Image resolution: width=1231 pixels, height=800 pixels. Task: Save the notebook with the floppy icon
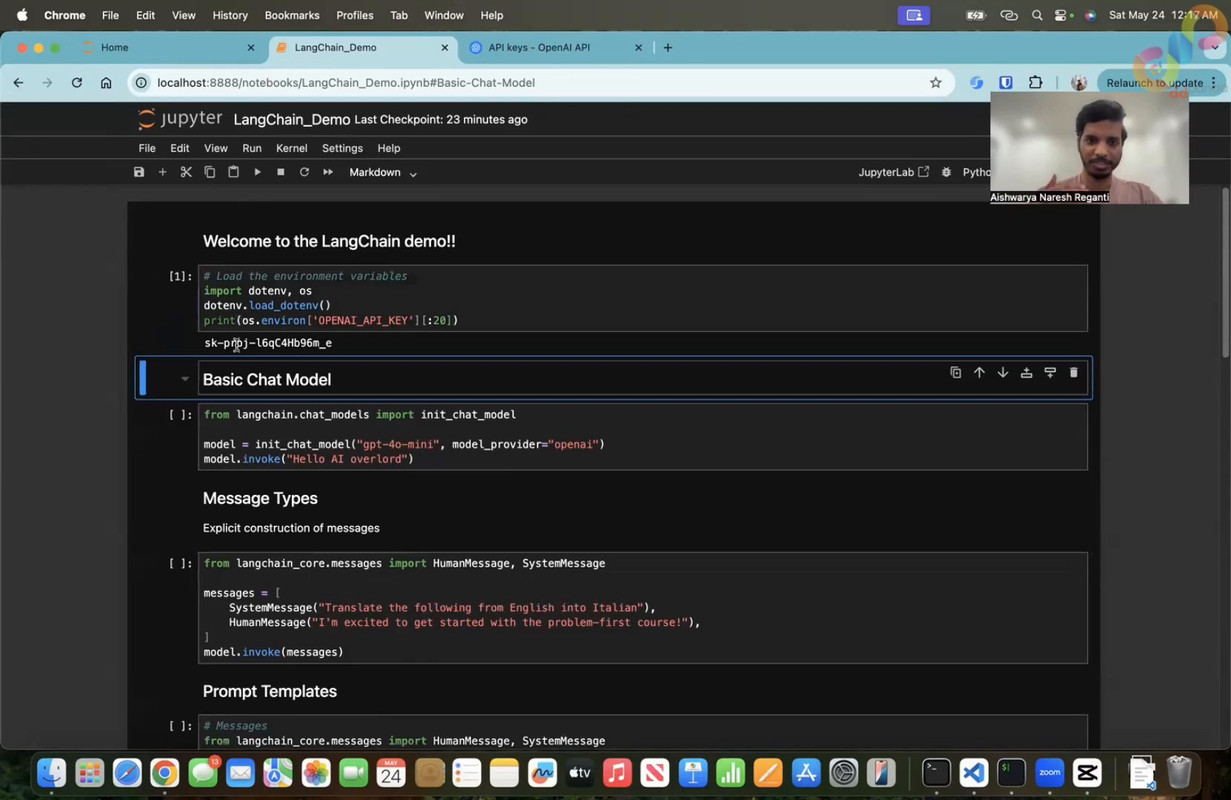[139, 172]
